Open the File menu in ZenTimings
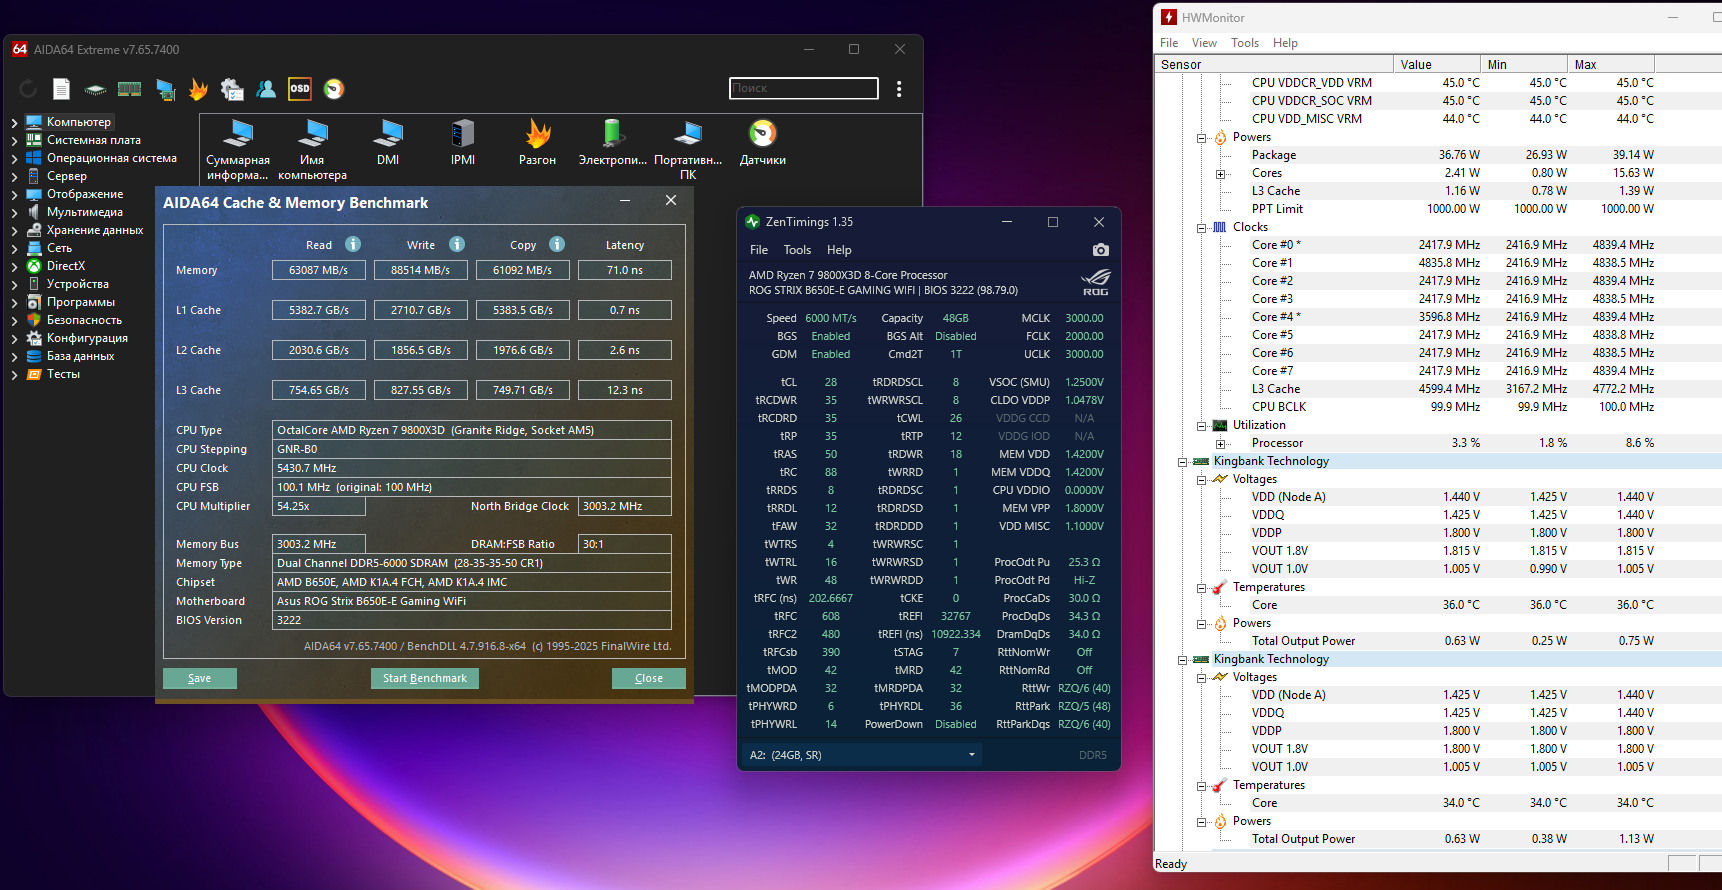 tap(759, 250)
